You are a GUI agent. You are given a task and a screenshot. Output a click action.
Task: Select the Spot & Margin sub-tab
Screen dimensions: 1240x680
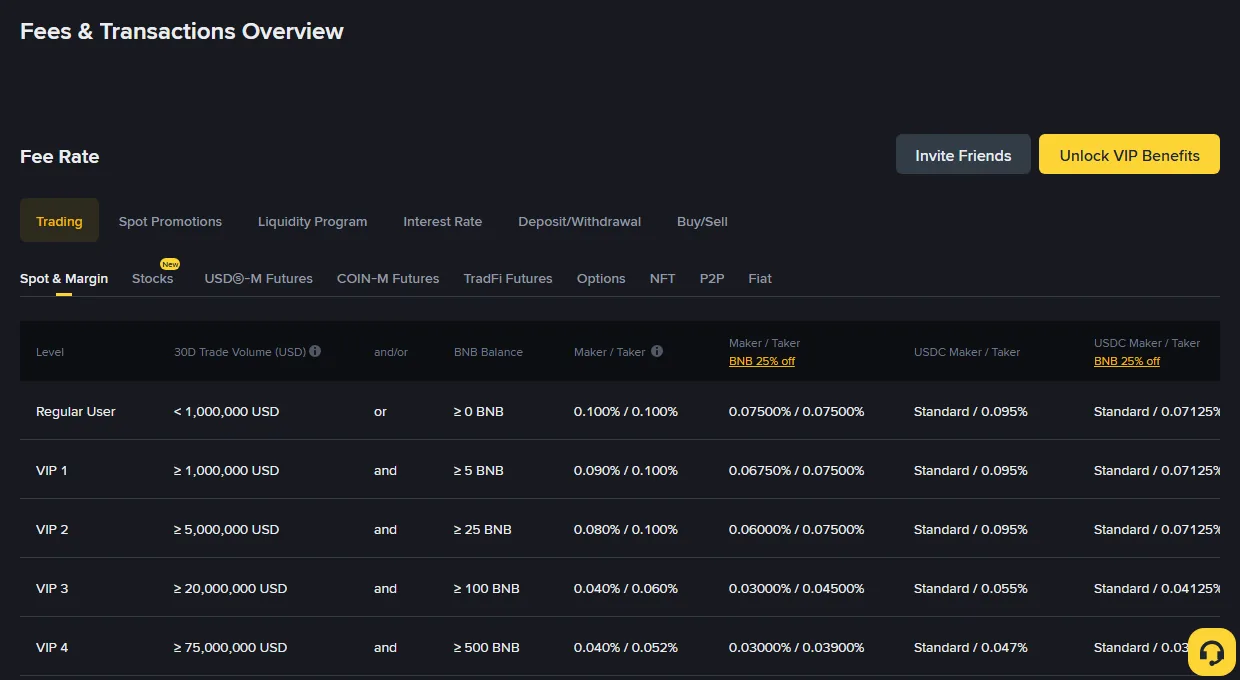[x=64, y=278]
